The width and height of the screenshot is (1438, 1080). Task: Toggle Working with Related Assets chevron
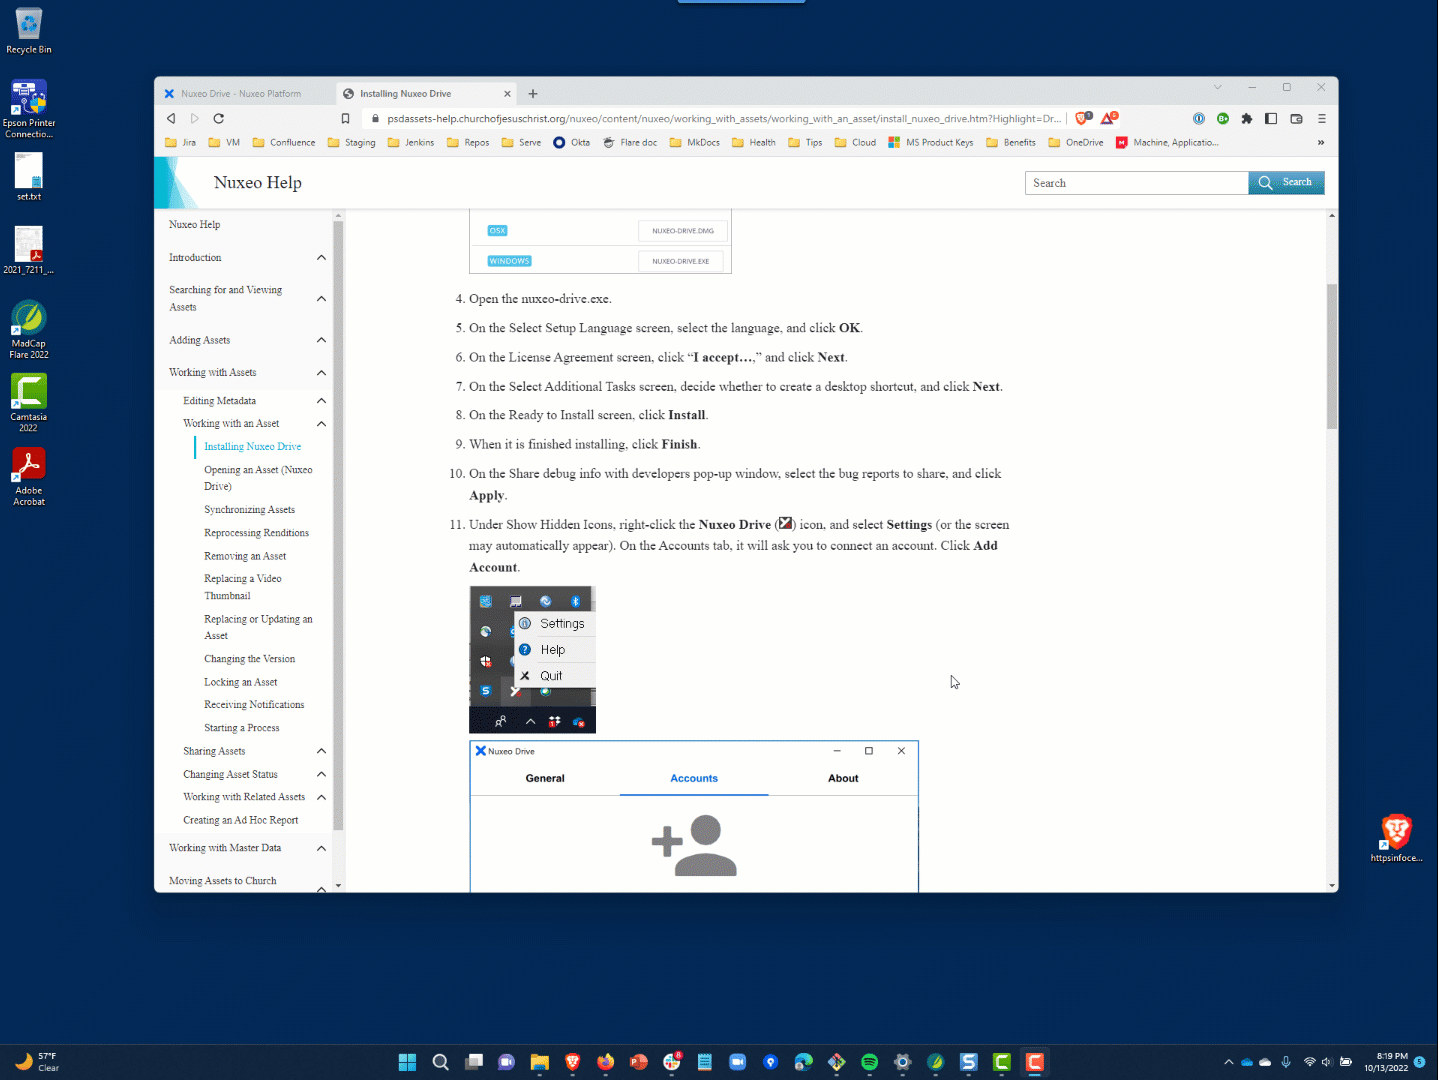coord(321,797)
